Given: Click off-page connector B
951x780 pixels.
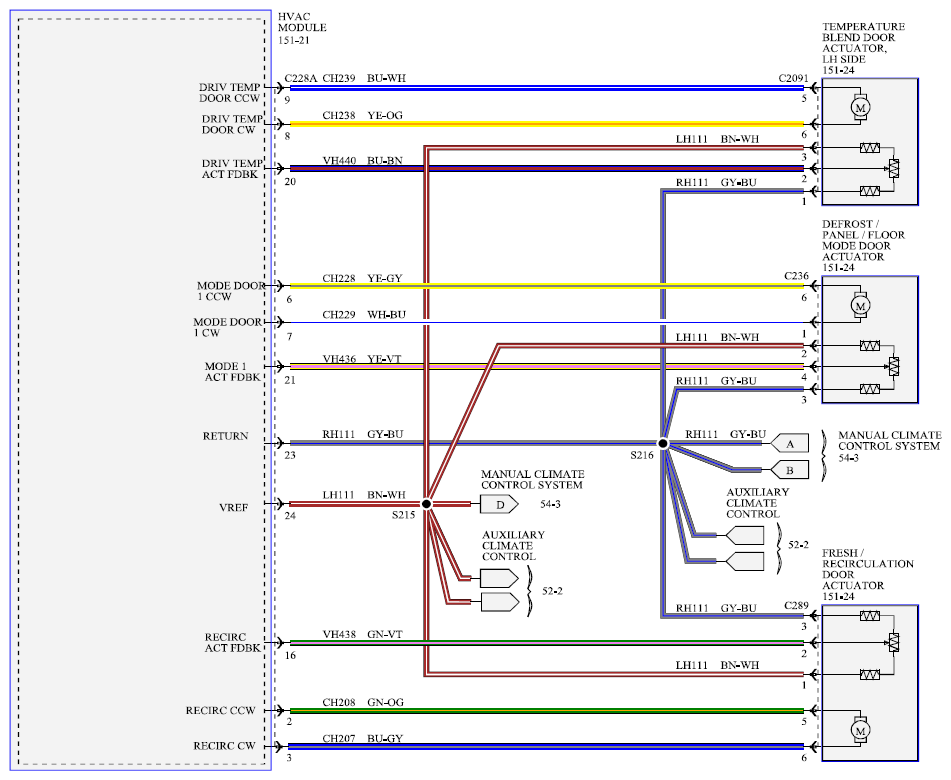Looking at the screenshot, I should [790, 469].
